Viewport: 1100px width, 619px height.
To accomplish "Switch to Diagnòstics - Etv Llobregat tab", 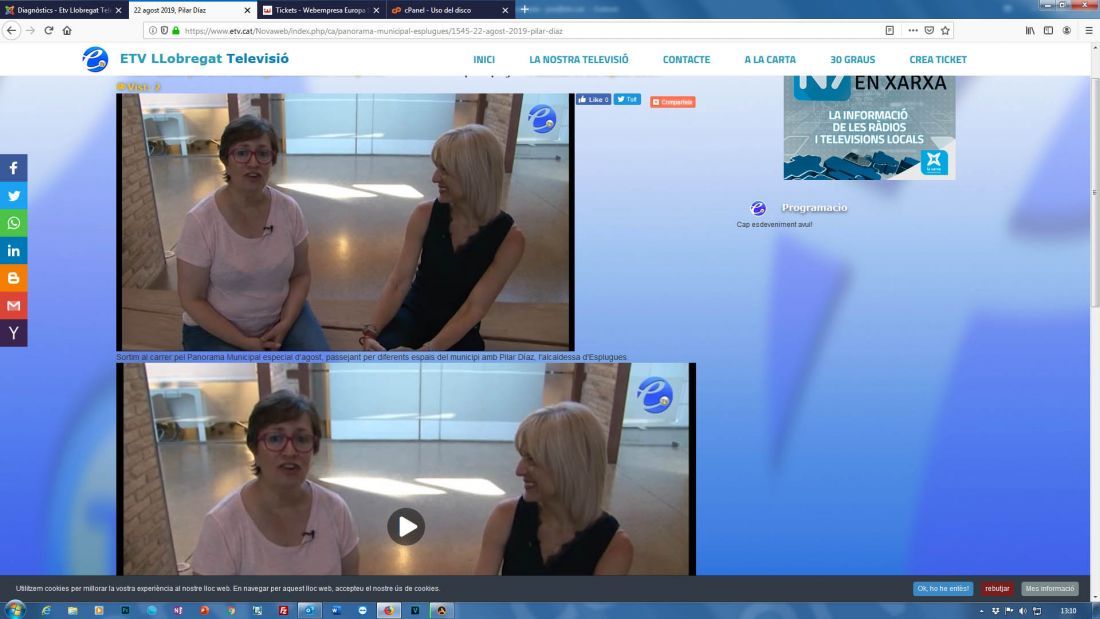I will tap(64, 10).
